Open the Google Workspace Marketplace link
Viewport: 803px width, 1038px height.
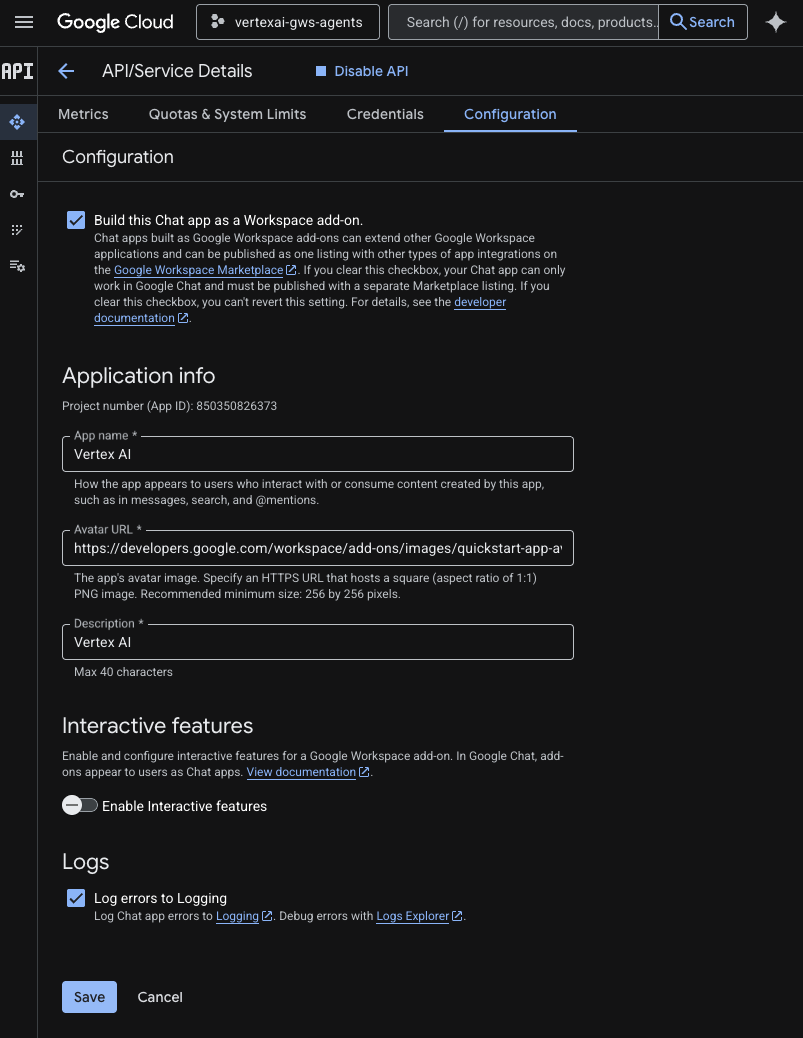tap(198, 270)
